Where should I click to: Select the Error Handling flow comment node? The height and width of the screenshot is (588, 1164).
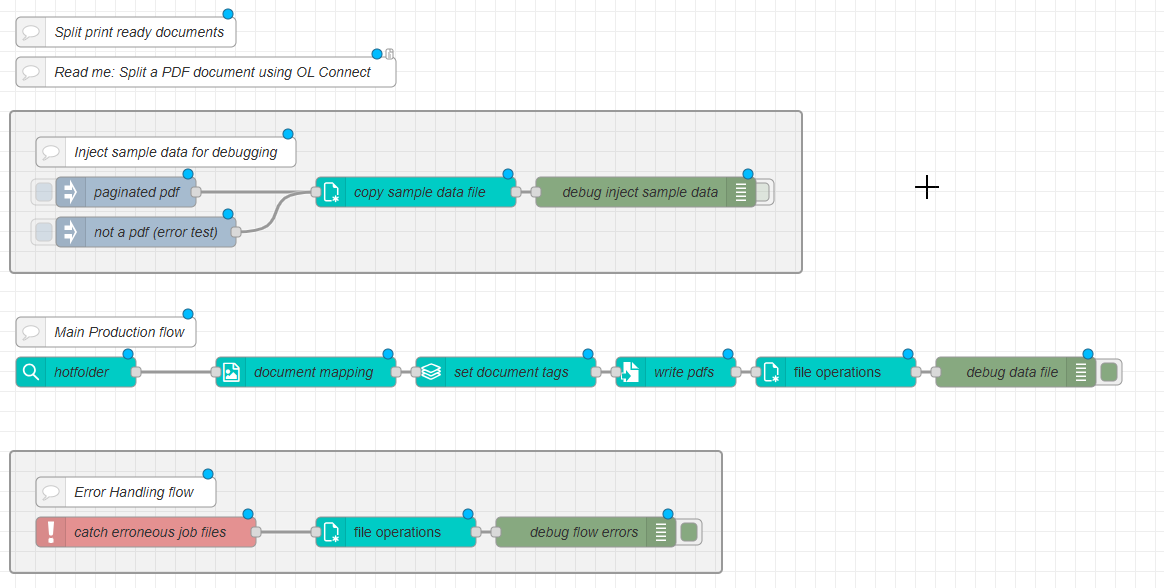[134, 492]
